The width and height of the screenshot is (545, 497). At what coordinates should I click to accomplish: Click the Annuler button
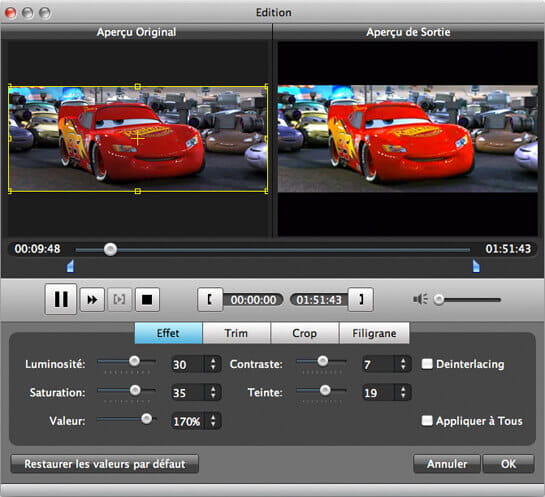[447, 464]
